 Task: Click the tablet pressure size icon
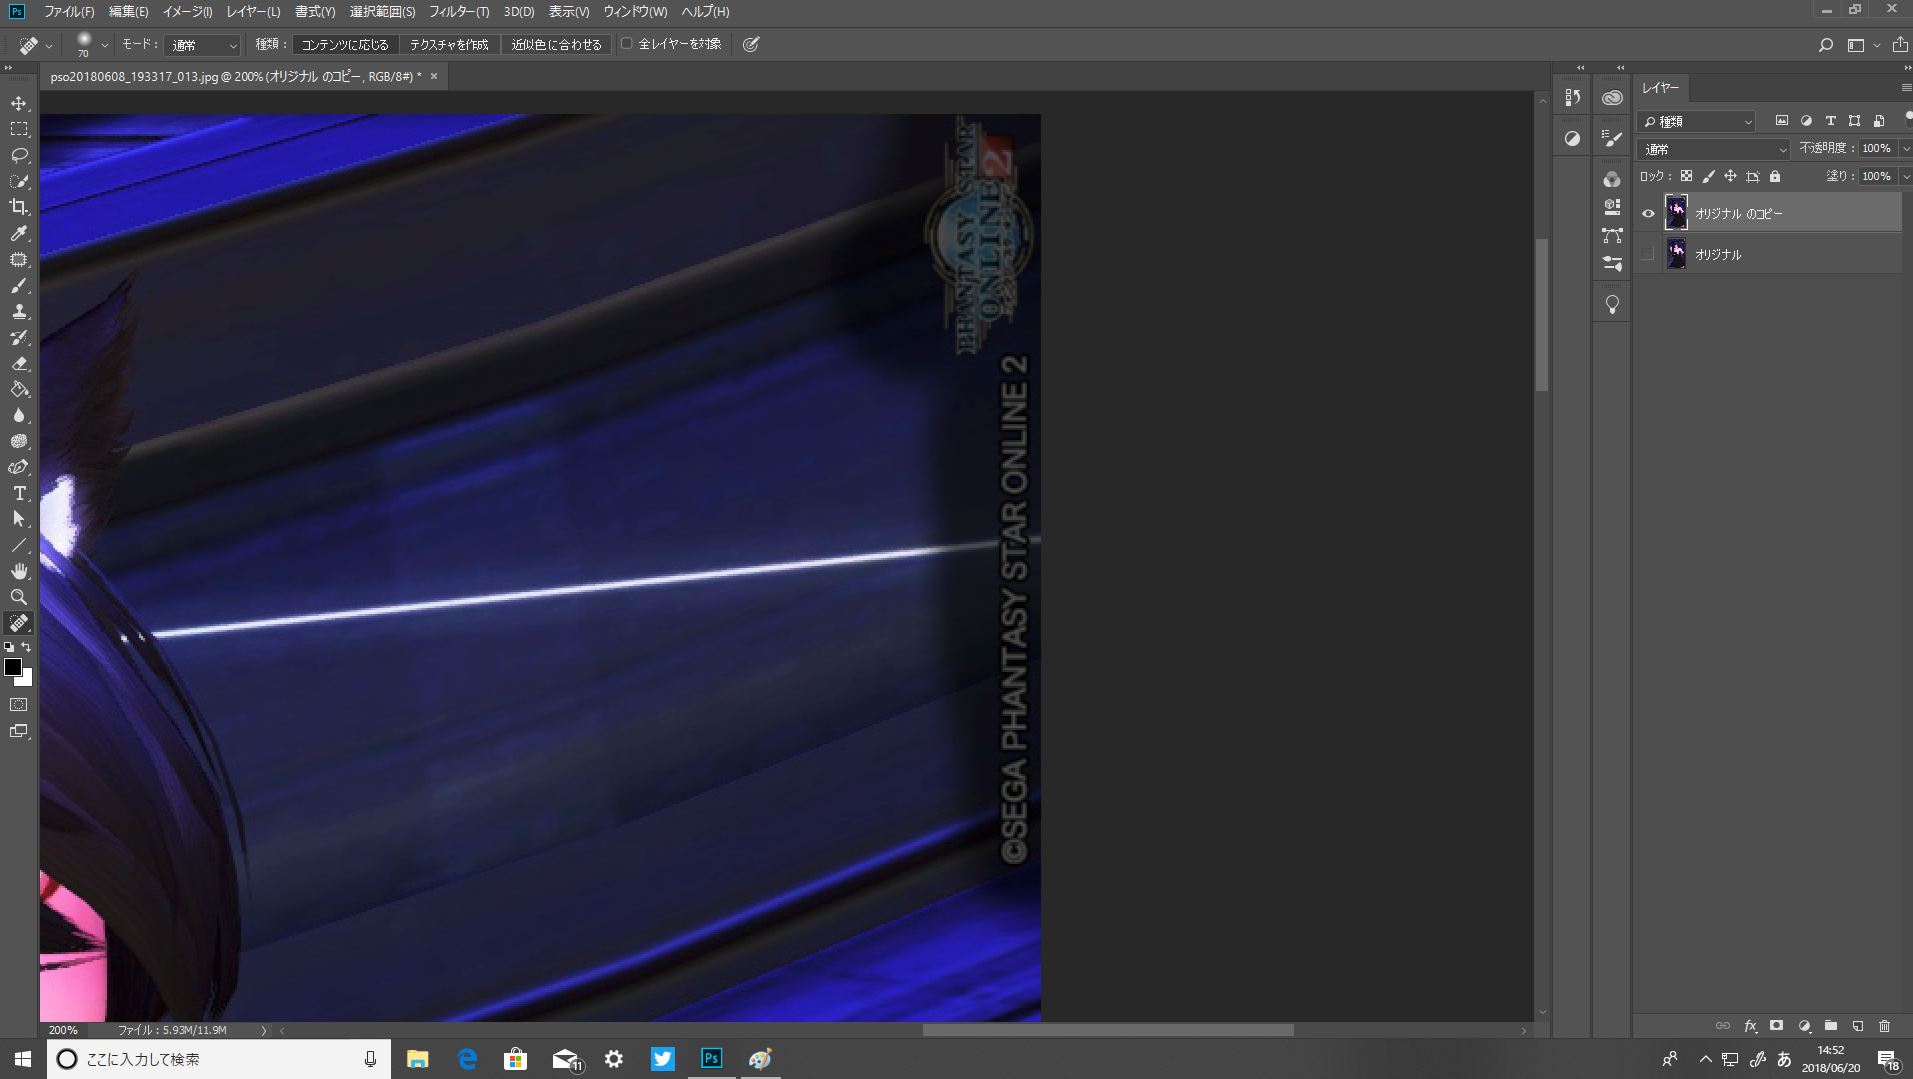click(751, 44)
